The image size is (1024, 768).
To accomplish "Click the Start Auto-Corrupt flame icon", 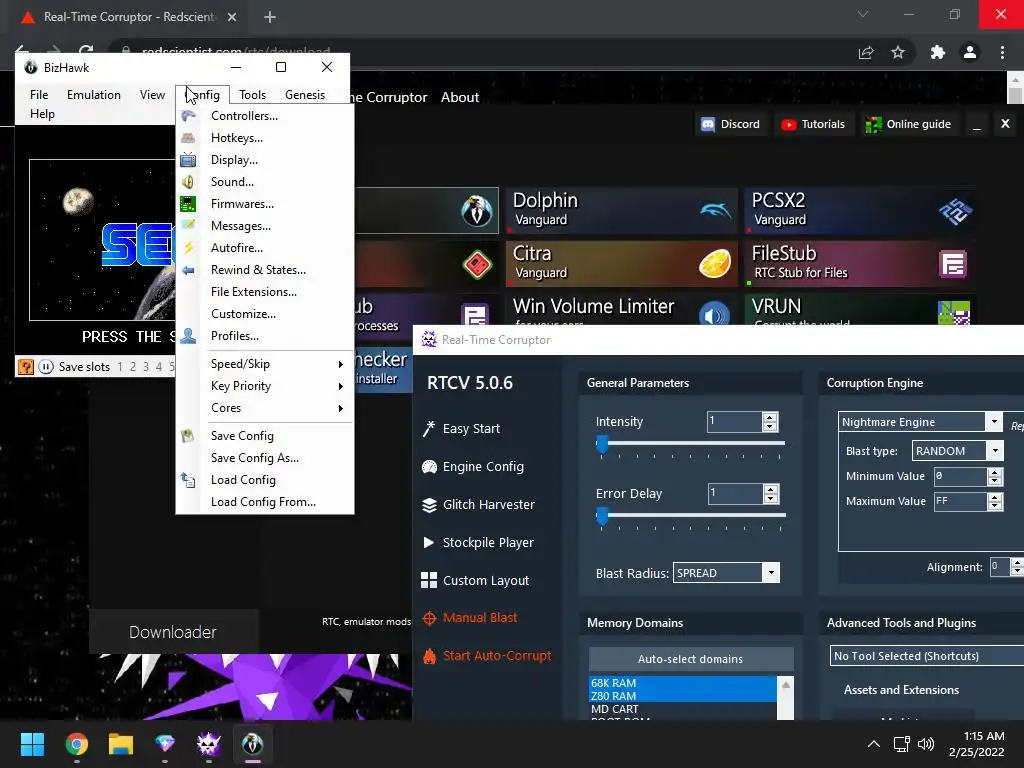I will point(429,656).
